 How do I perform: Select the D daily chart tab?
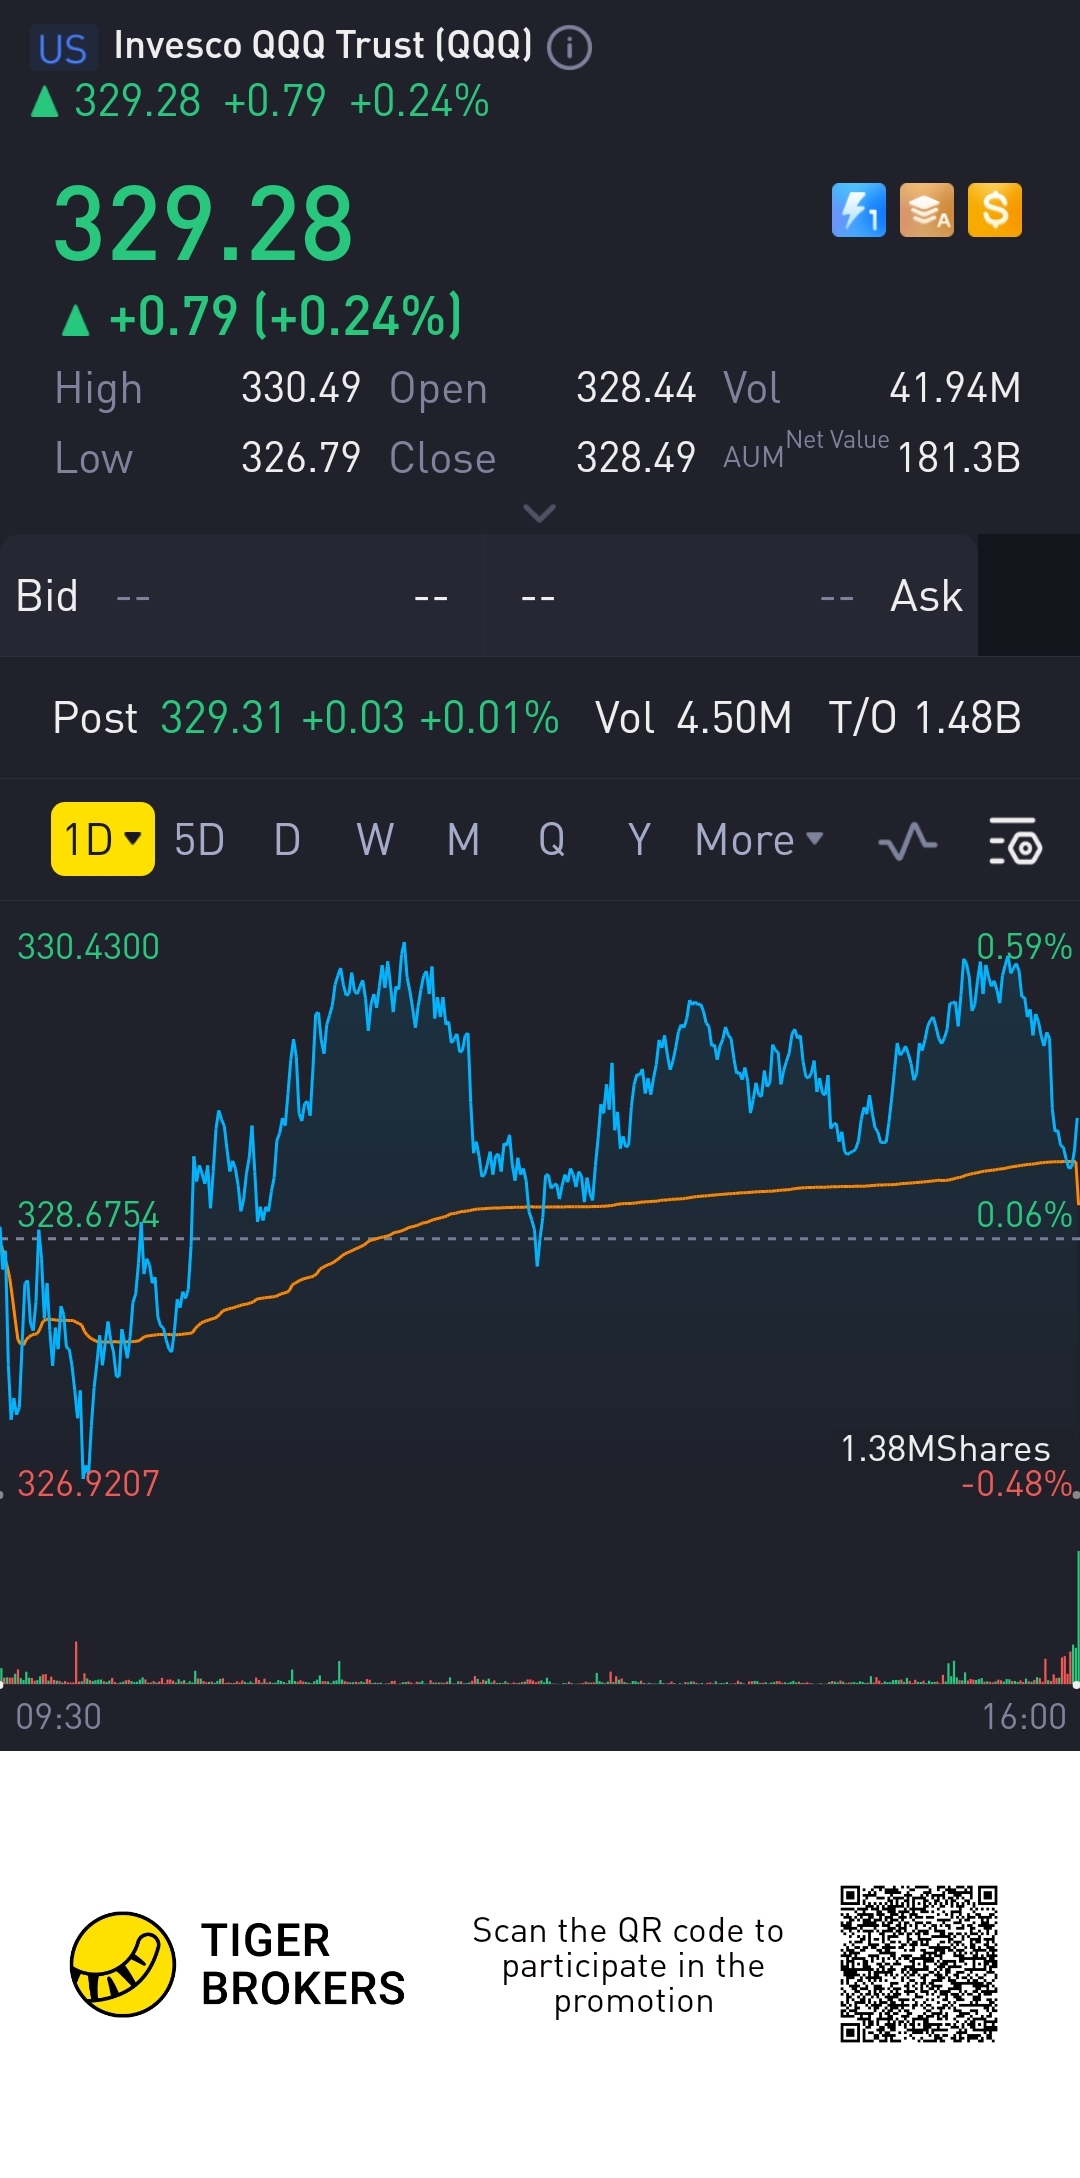[287, 840]
